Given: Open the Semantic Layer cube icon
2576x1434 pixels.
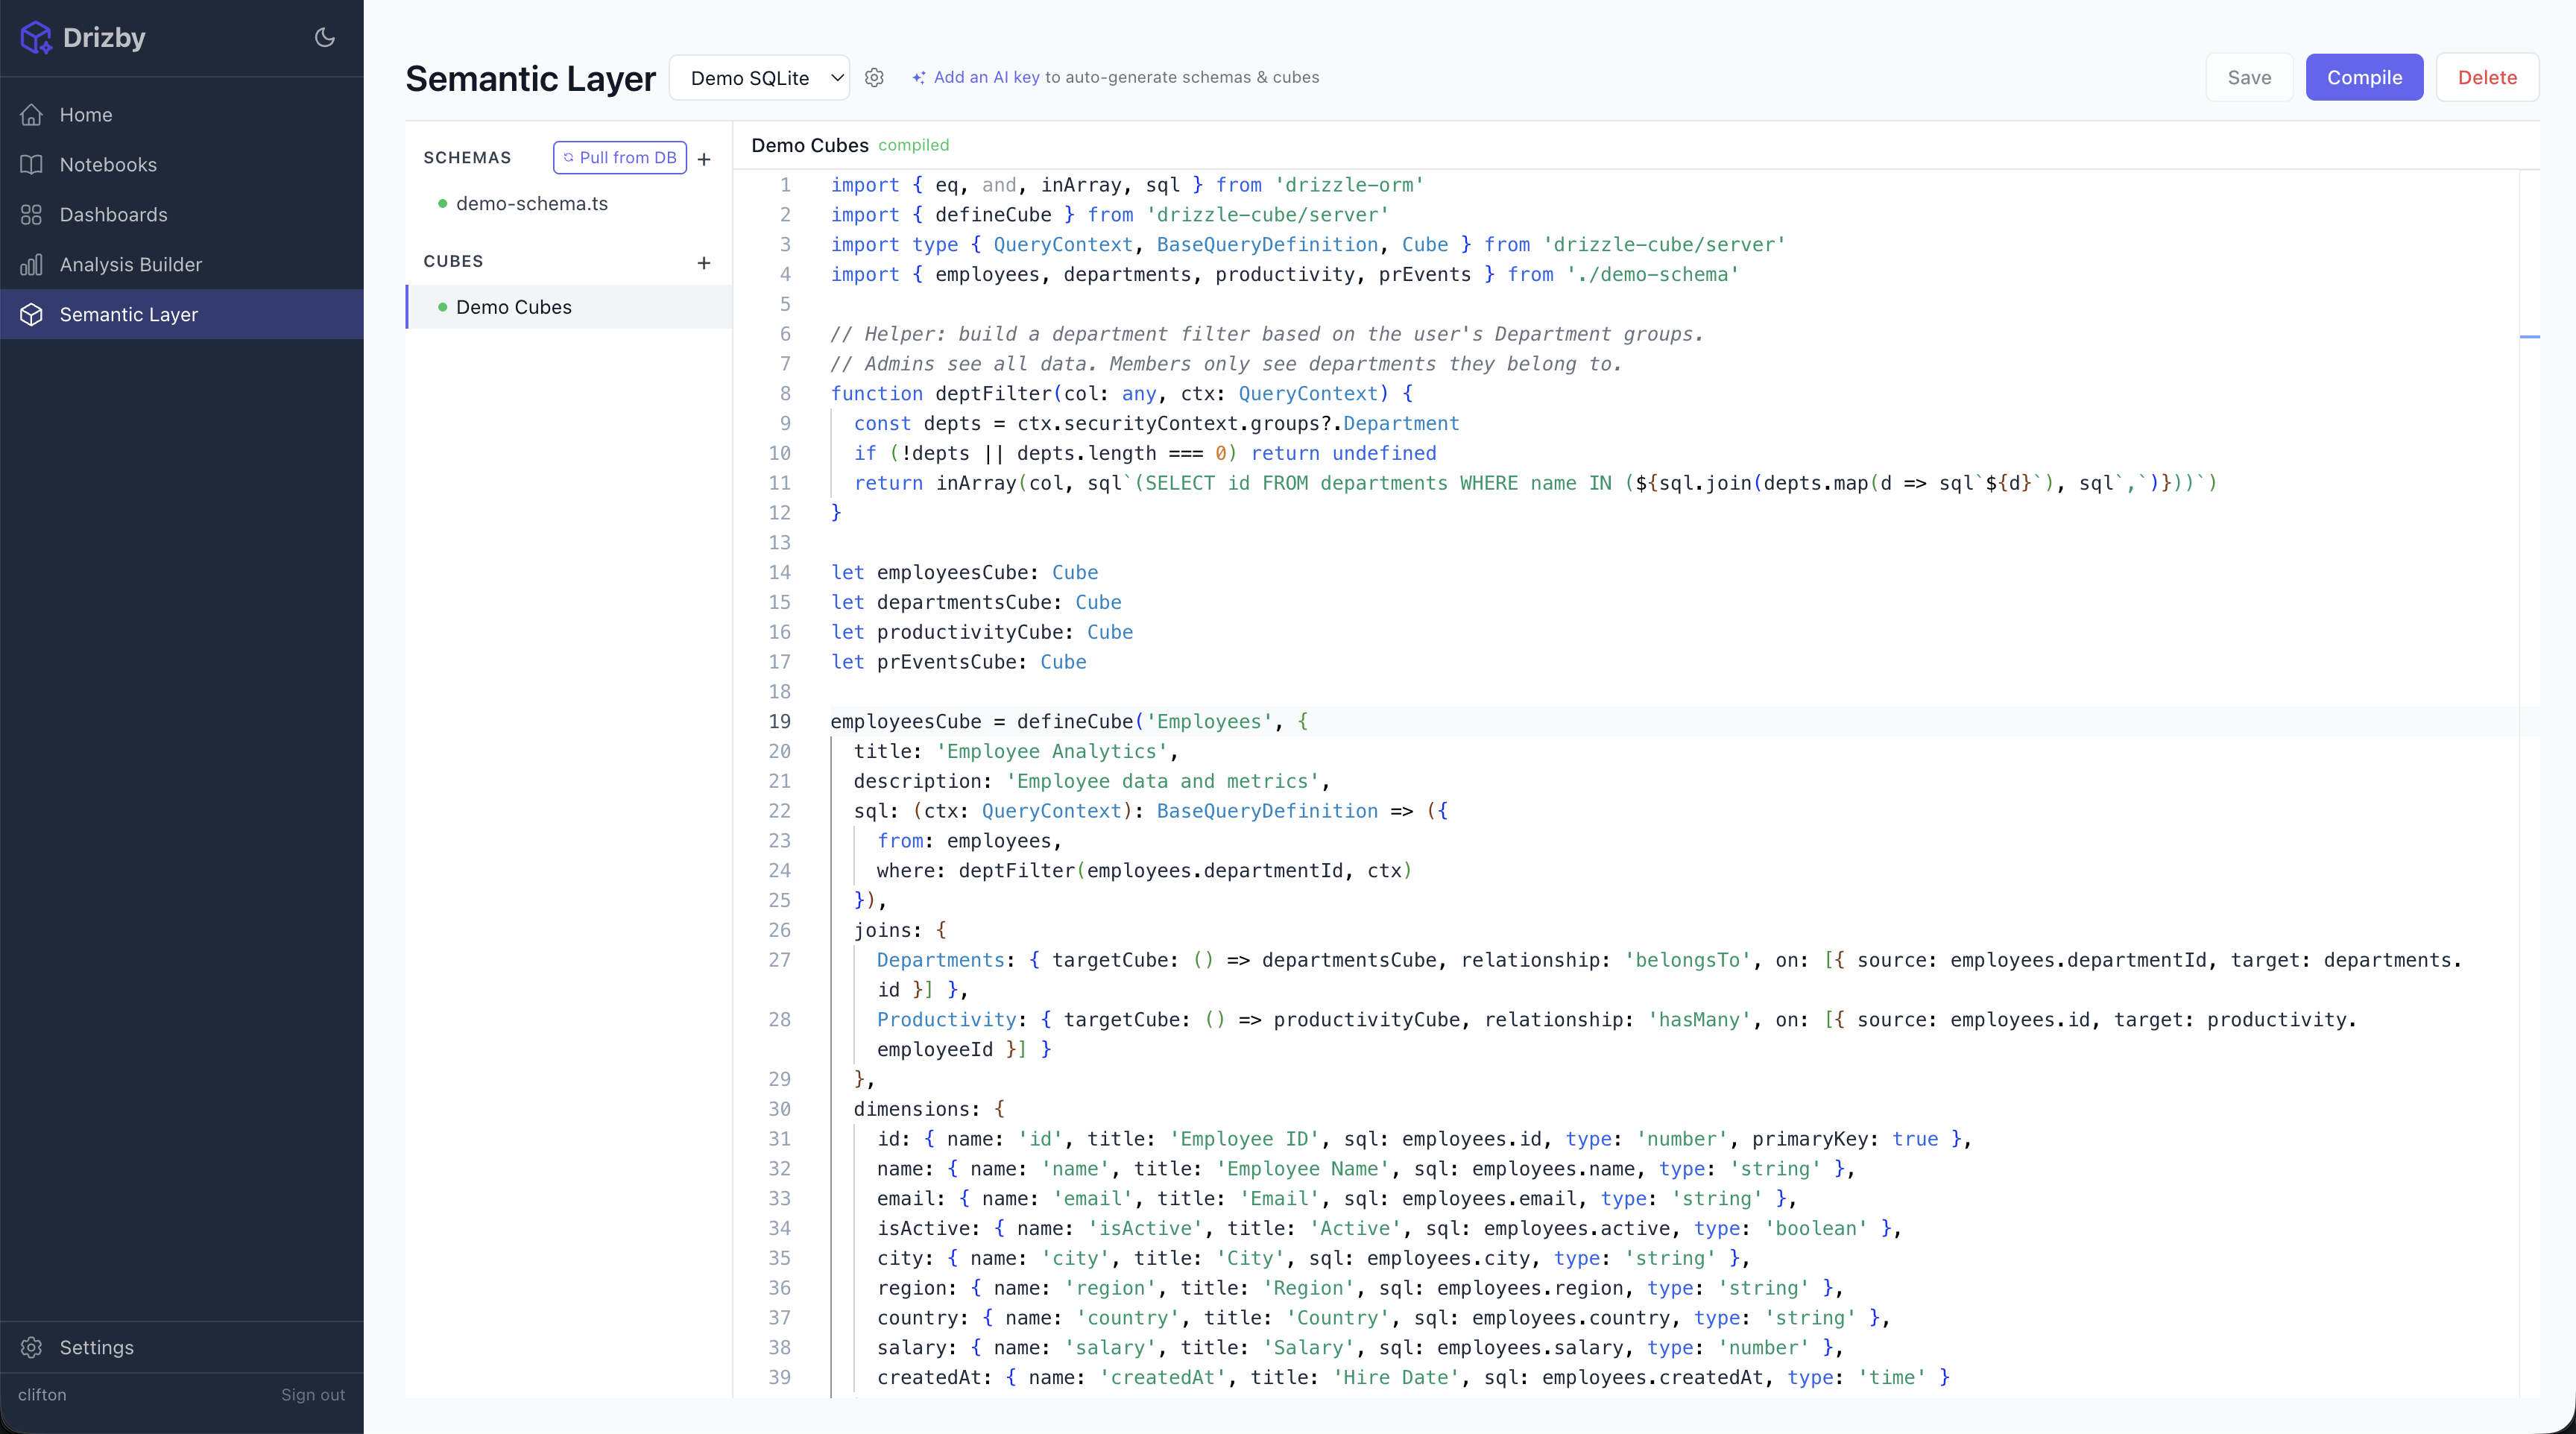Looking at the screenshot, I should click(32, 314).
